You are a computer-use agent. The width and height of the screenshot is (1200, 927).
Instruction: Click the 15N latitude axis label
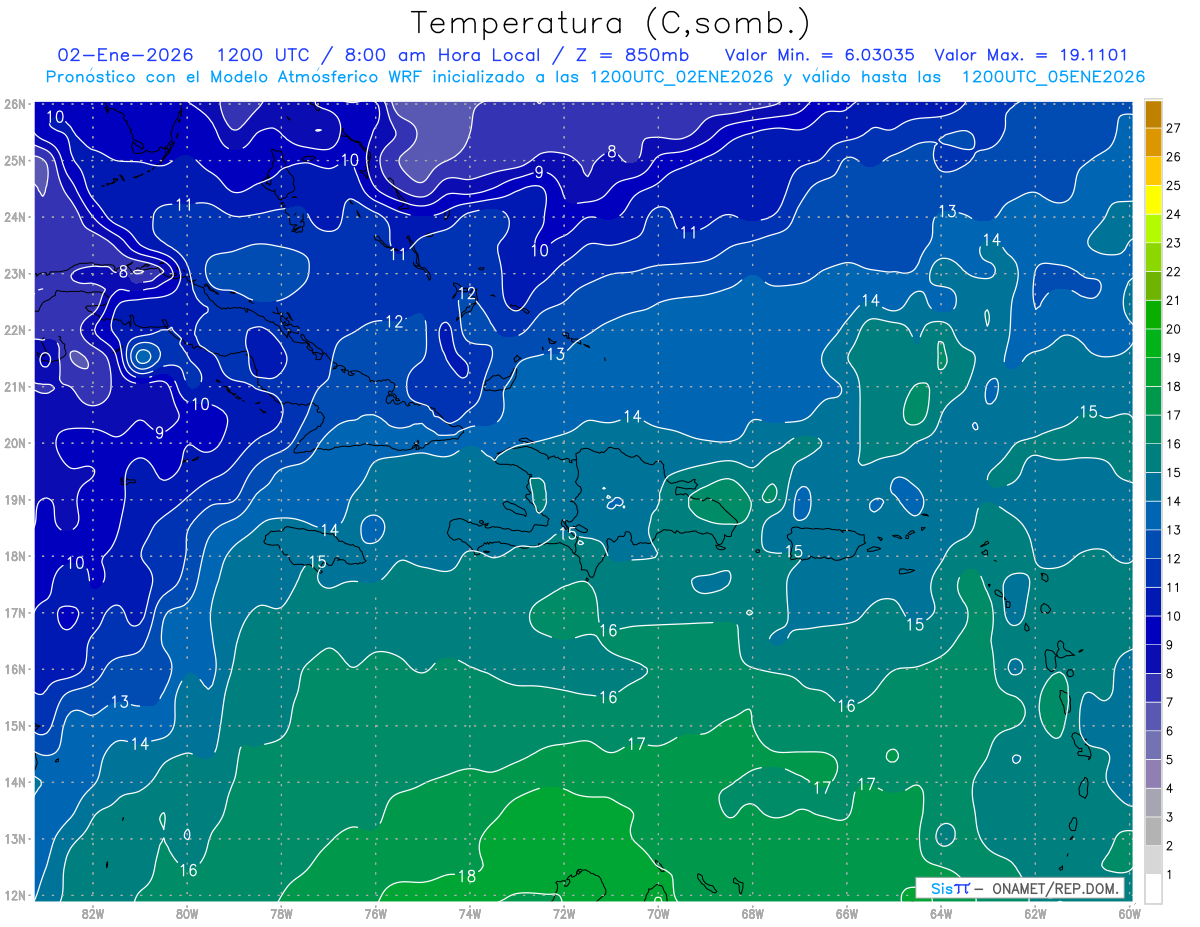[14, 726]
